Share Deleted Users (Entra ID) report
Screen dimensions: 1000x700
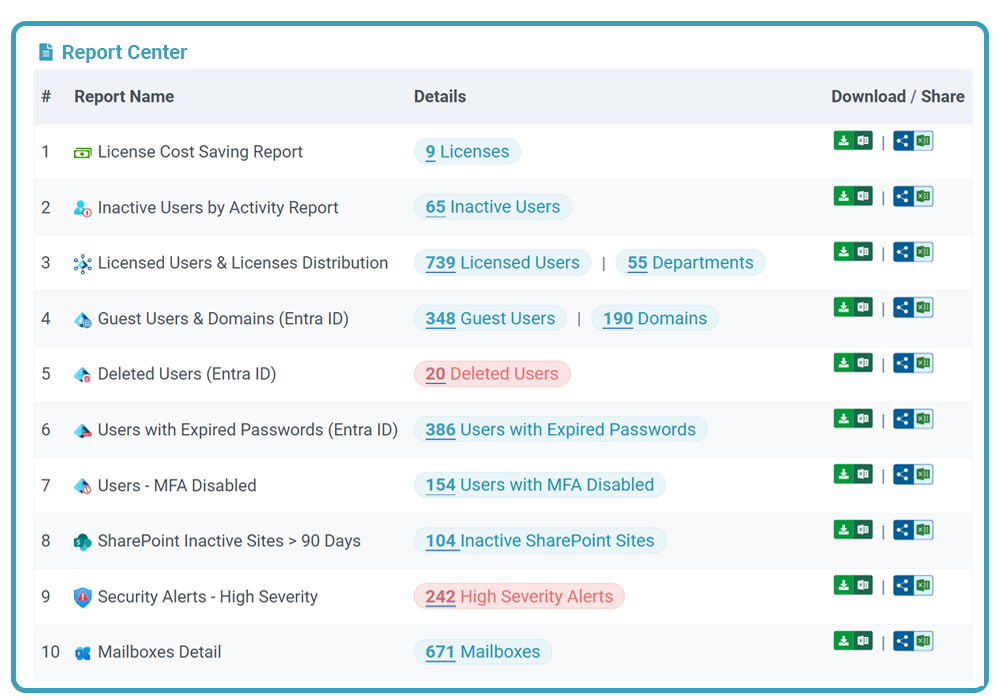pyautogui.click(x=913, y=363)
